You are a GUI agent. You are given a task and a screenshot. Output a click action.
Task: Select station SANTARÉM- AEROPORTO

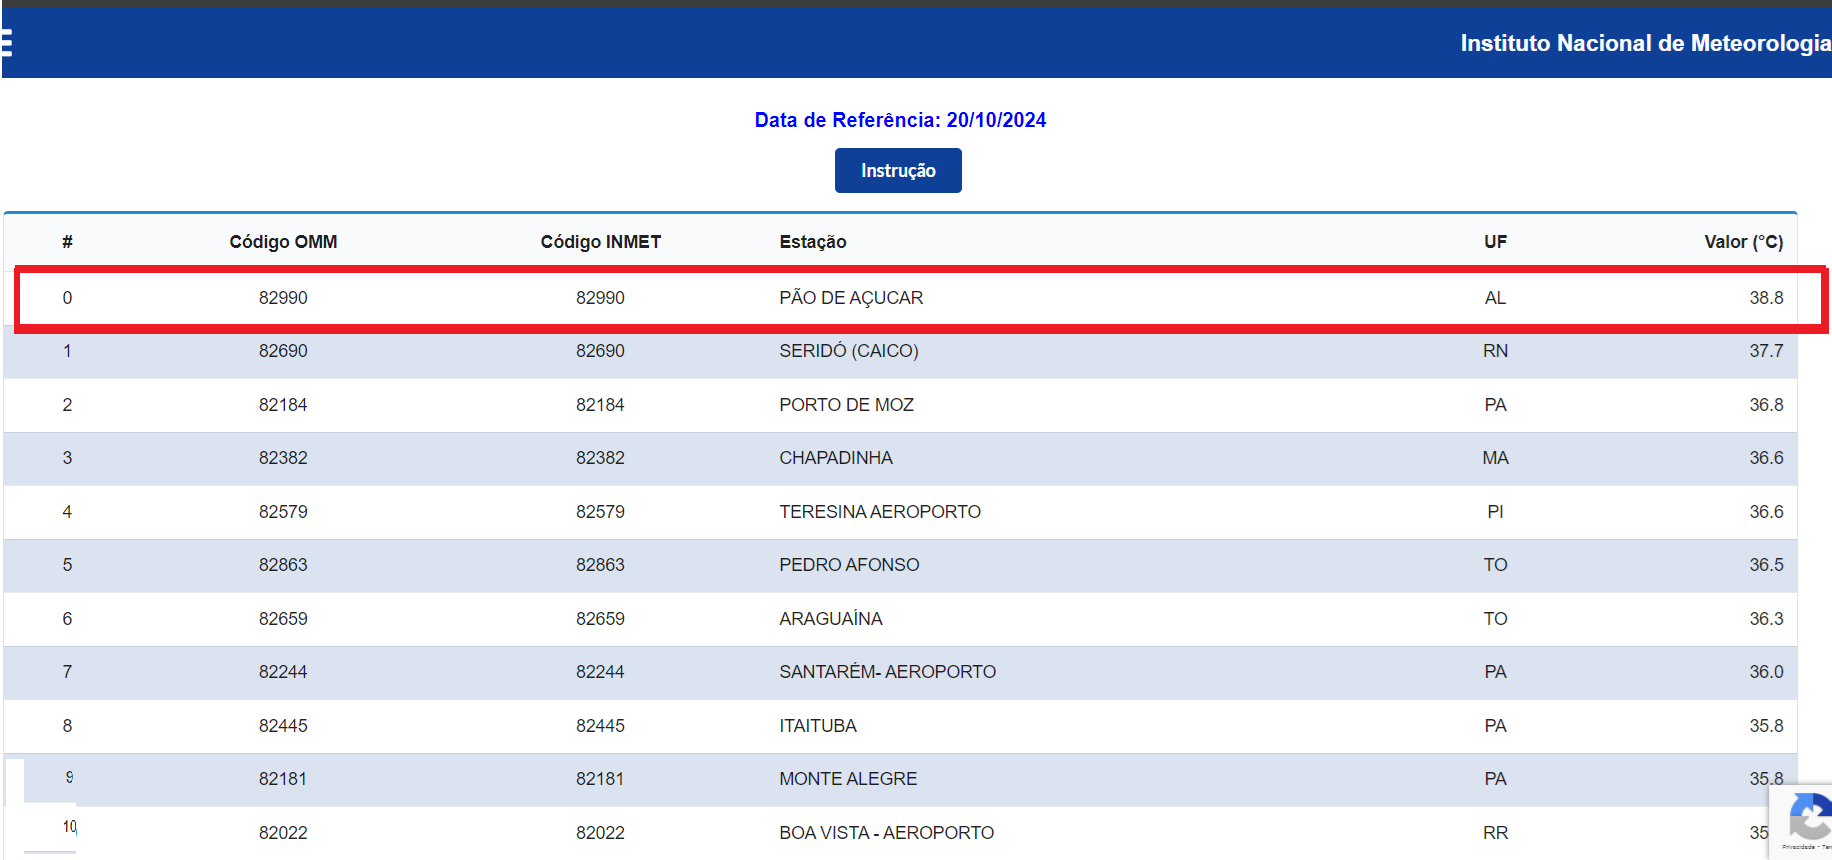888,672
